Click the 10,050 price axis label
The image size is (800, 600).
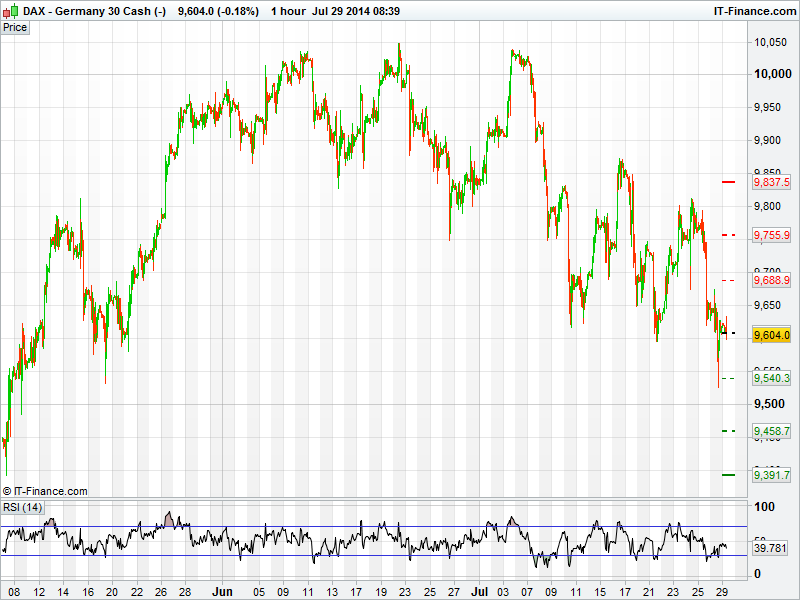(x=770, y=42)
